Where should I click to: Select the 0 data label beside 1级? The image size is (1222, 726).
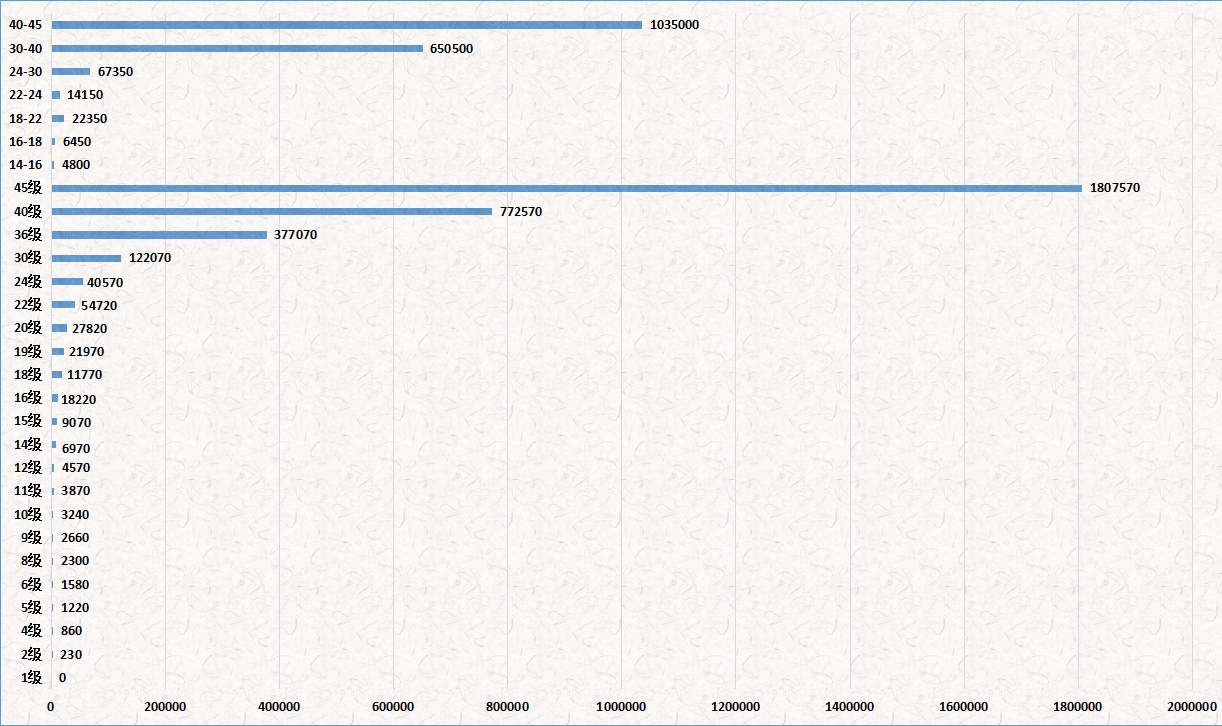pos(62,677)
